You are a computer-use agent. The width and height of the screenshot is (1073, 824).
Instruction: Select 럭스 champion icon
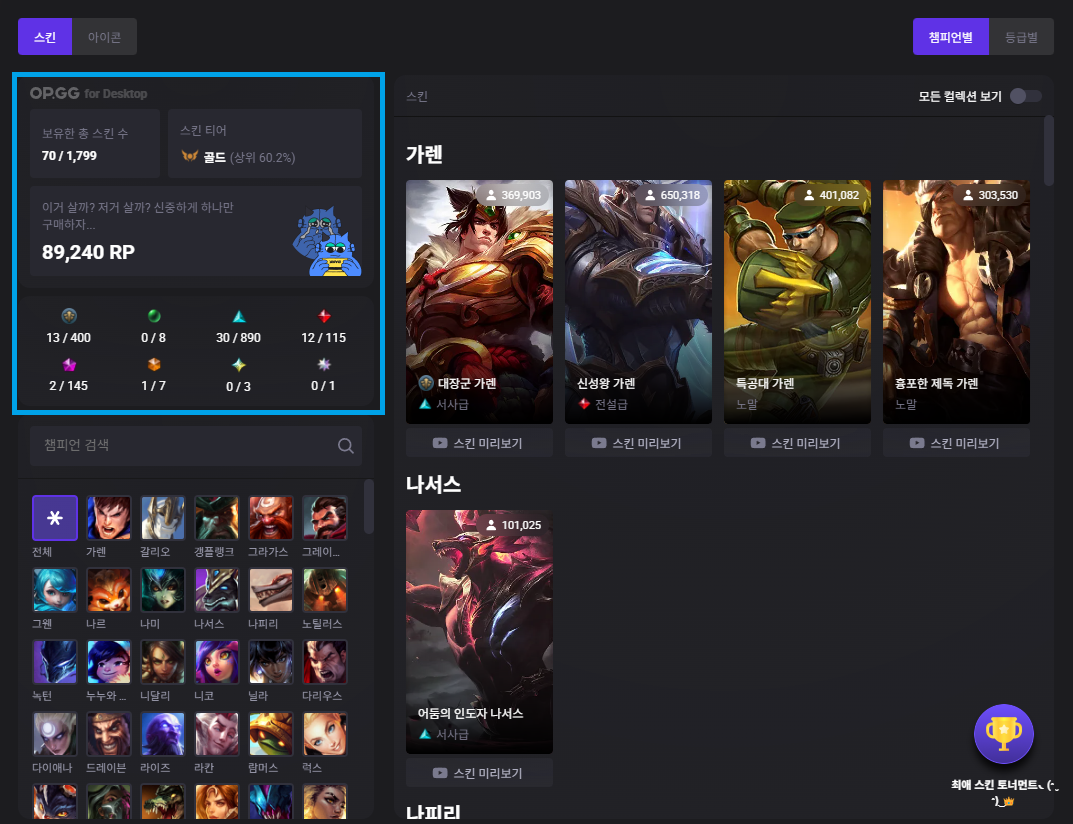click(x=325, y=734)
